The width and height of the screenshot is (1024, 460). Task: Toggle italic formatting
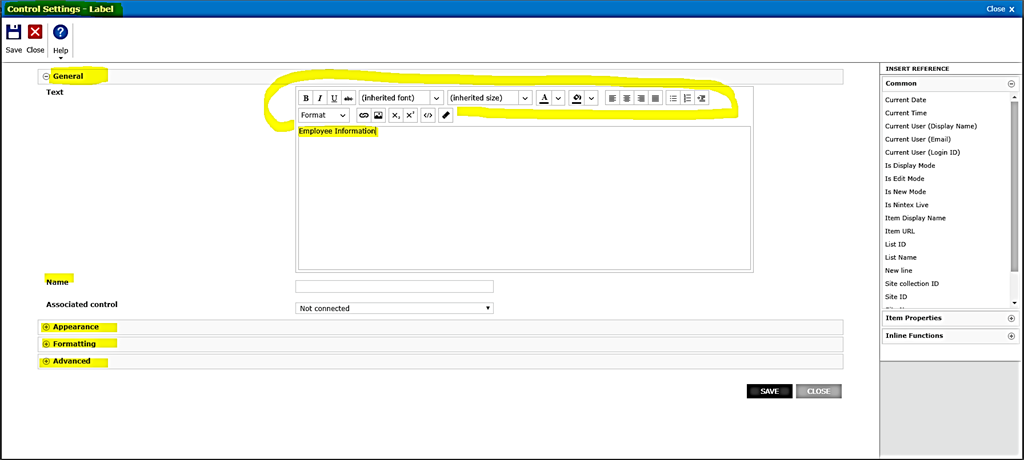pyautogui.click(x=320, y=98)
